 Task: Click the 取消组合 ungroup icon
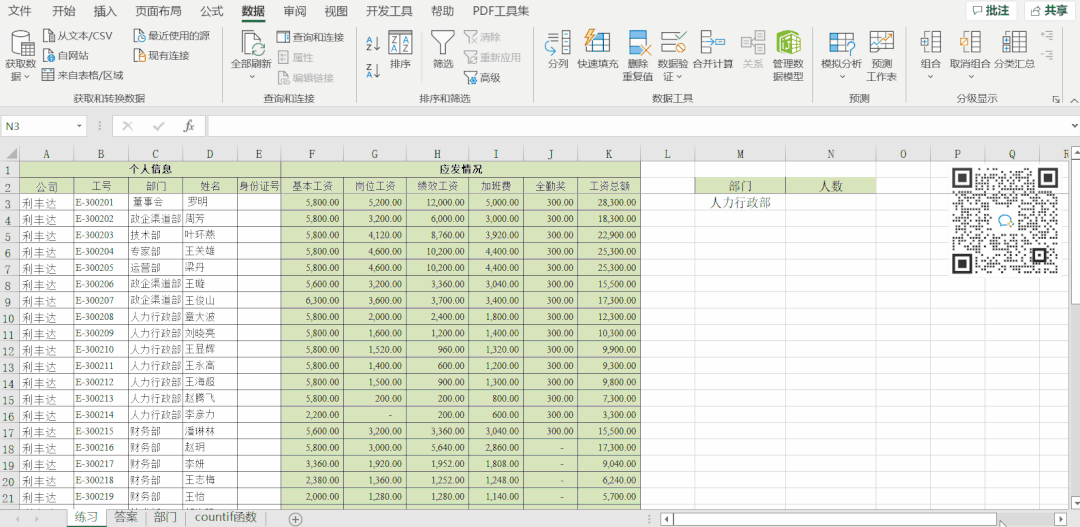(x=970, y=43)
